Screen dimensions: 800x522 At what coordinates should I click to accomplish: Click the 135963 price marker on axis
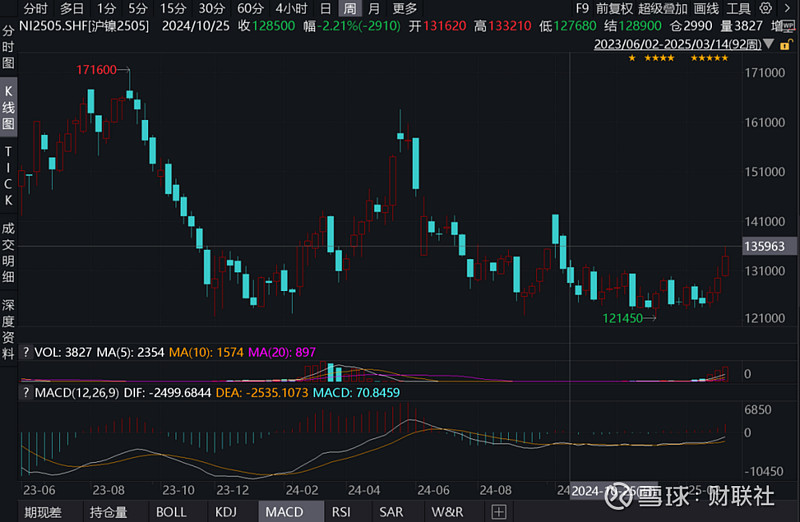[x=763, y=246]
